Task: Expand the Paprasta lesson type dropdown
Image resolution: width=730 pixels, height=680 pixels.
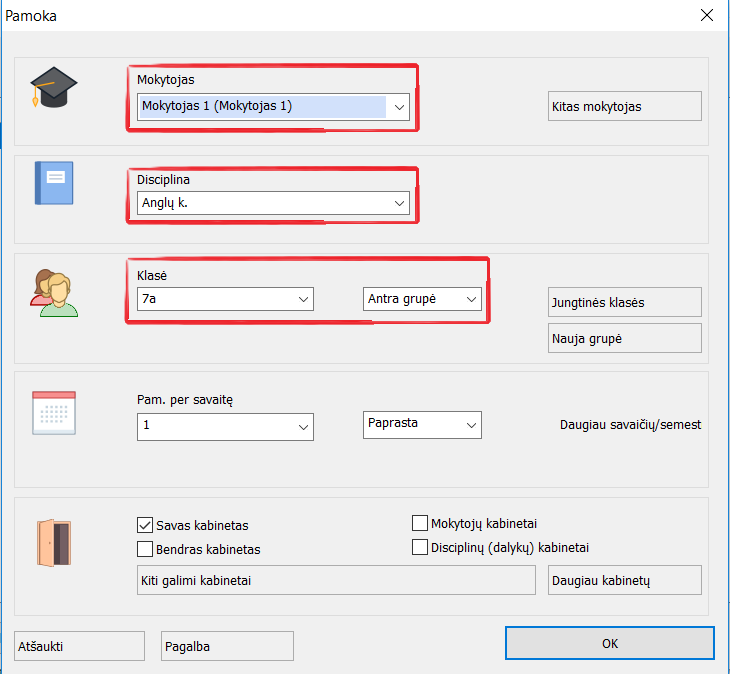Action: click(470, 425)
